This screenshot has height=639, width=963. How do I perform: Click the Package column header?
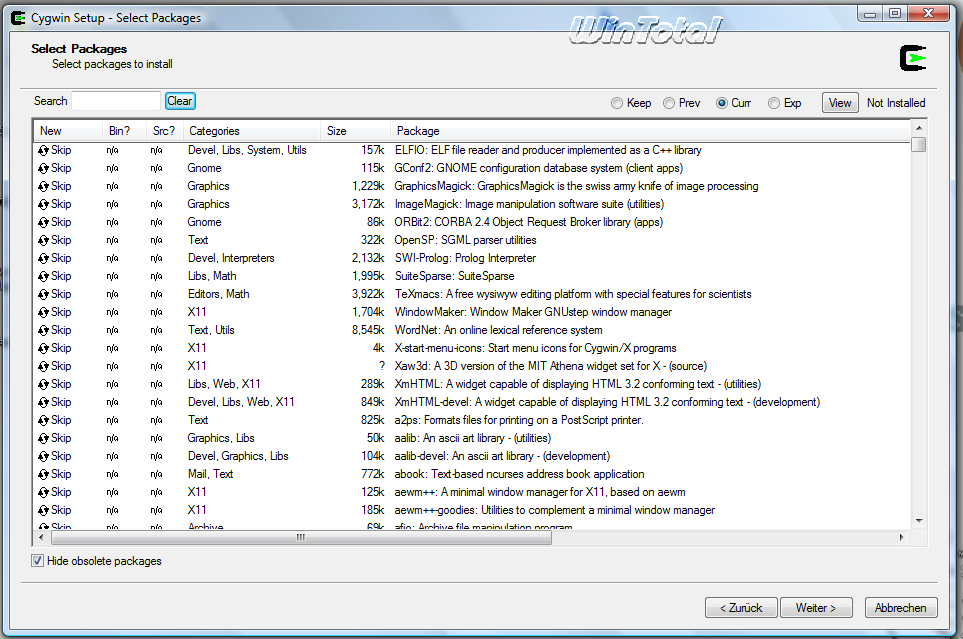[650, 131]
